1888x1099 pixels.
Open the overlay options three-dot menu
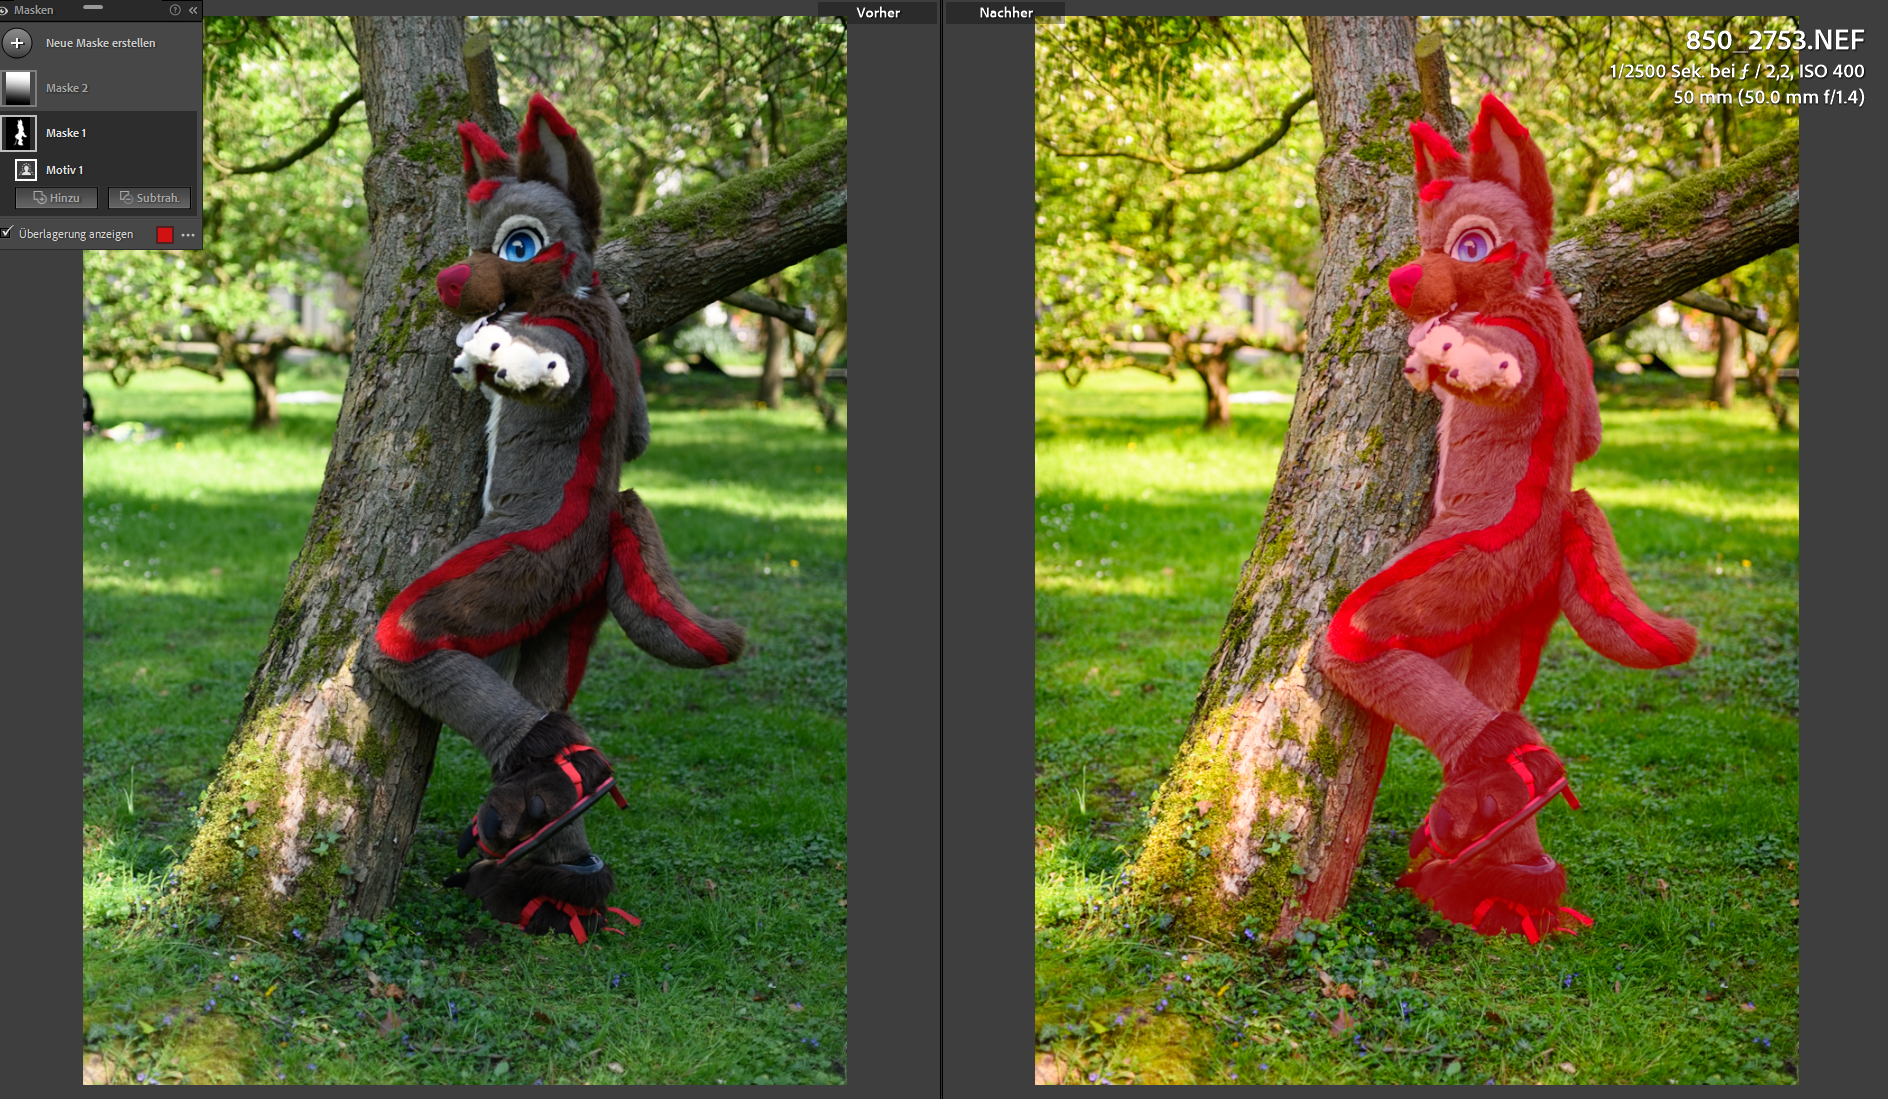pos(188,235)
